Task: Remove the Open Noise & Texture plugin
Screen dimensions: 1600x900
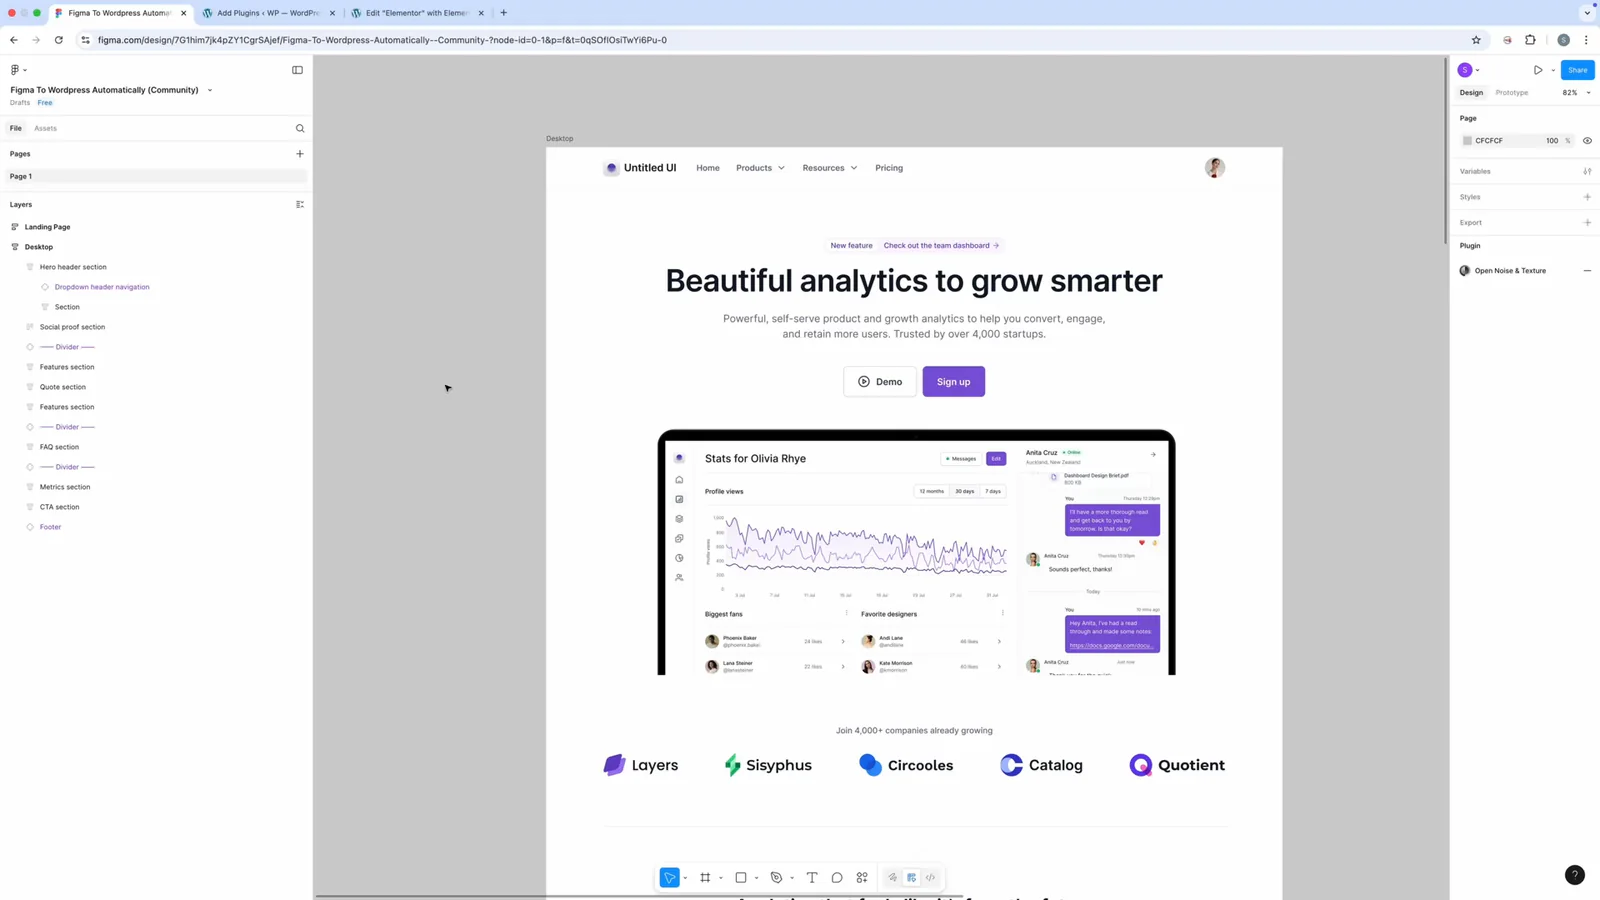Action: point(1587,271)
